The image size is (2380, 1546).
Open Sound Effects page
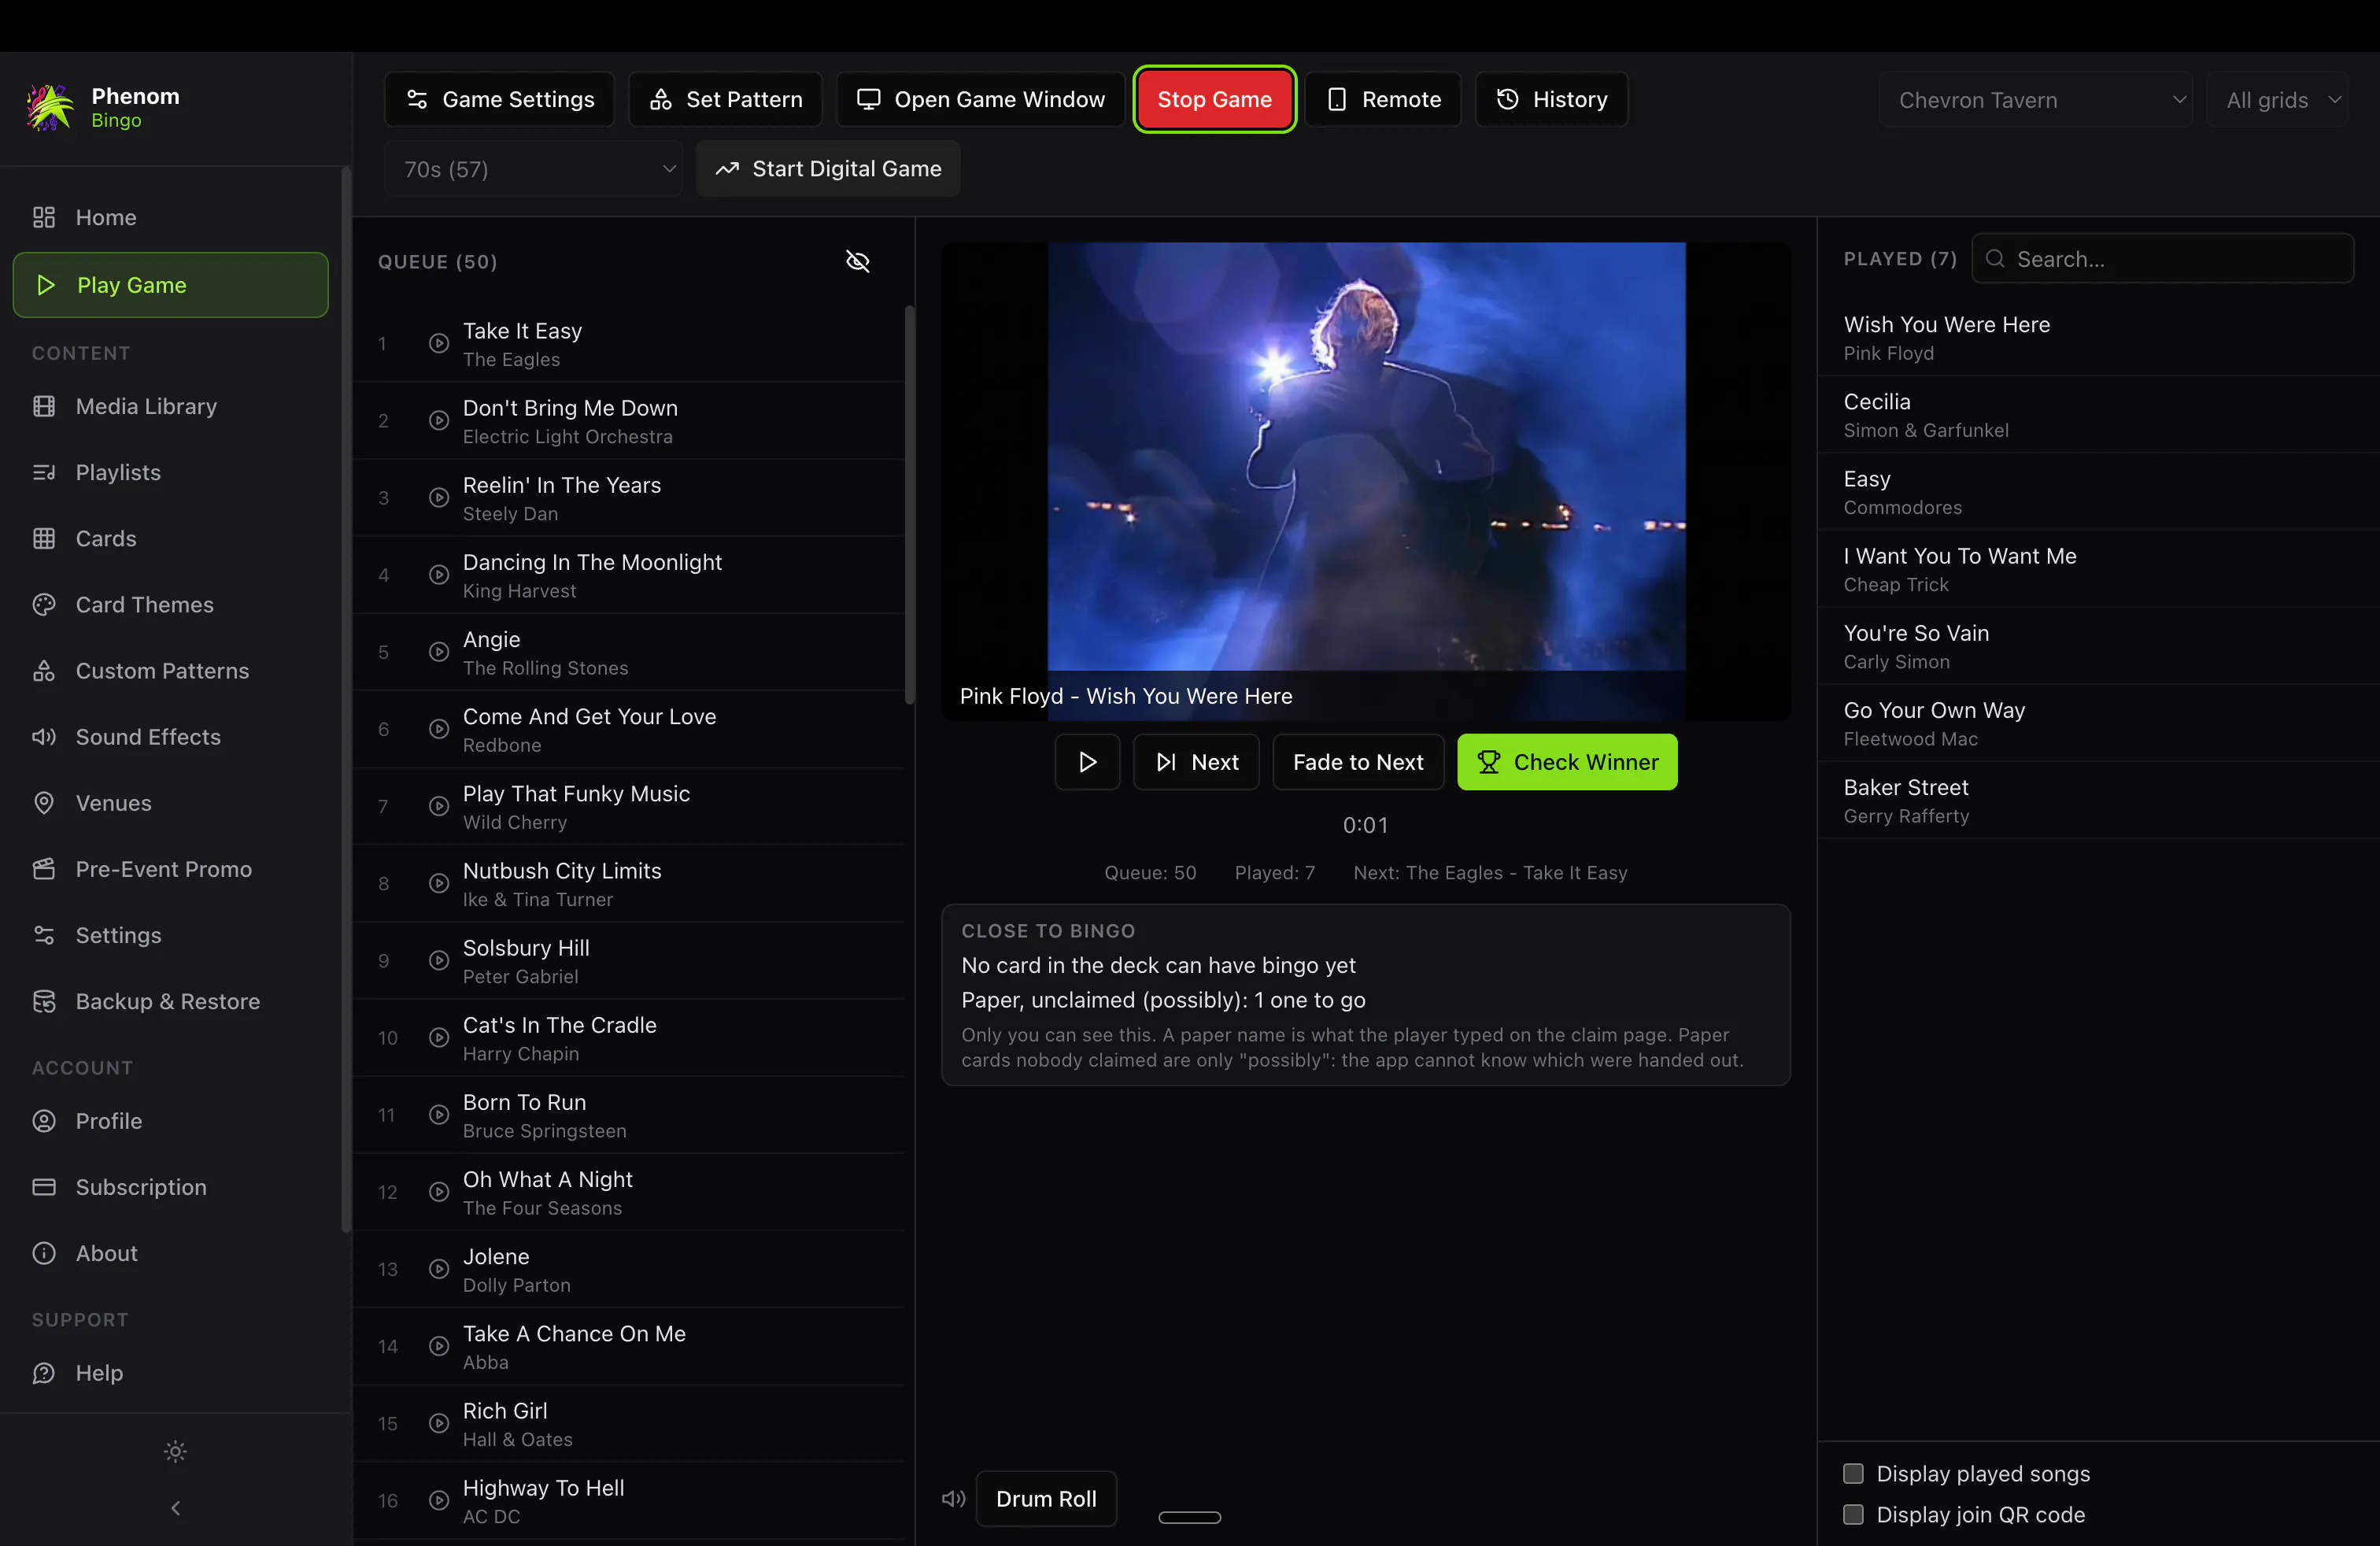(x=170, y=737)
